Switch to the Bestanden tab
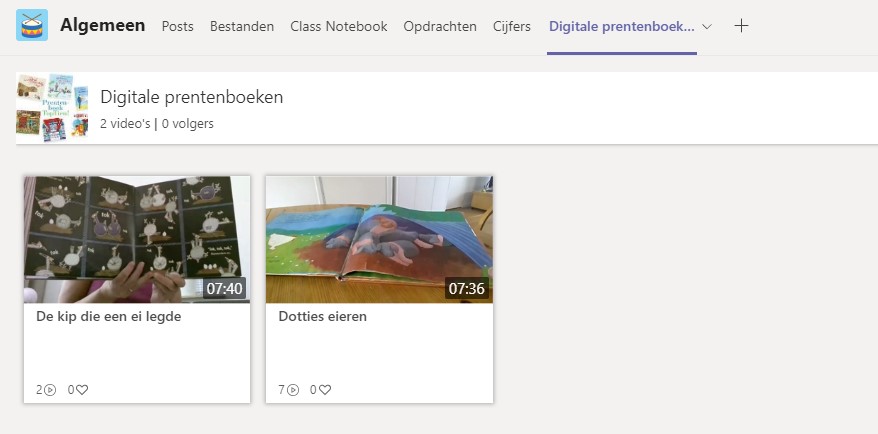 tap(242, 26)
